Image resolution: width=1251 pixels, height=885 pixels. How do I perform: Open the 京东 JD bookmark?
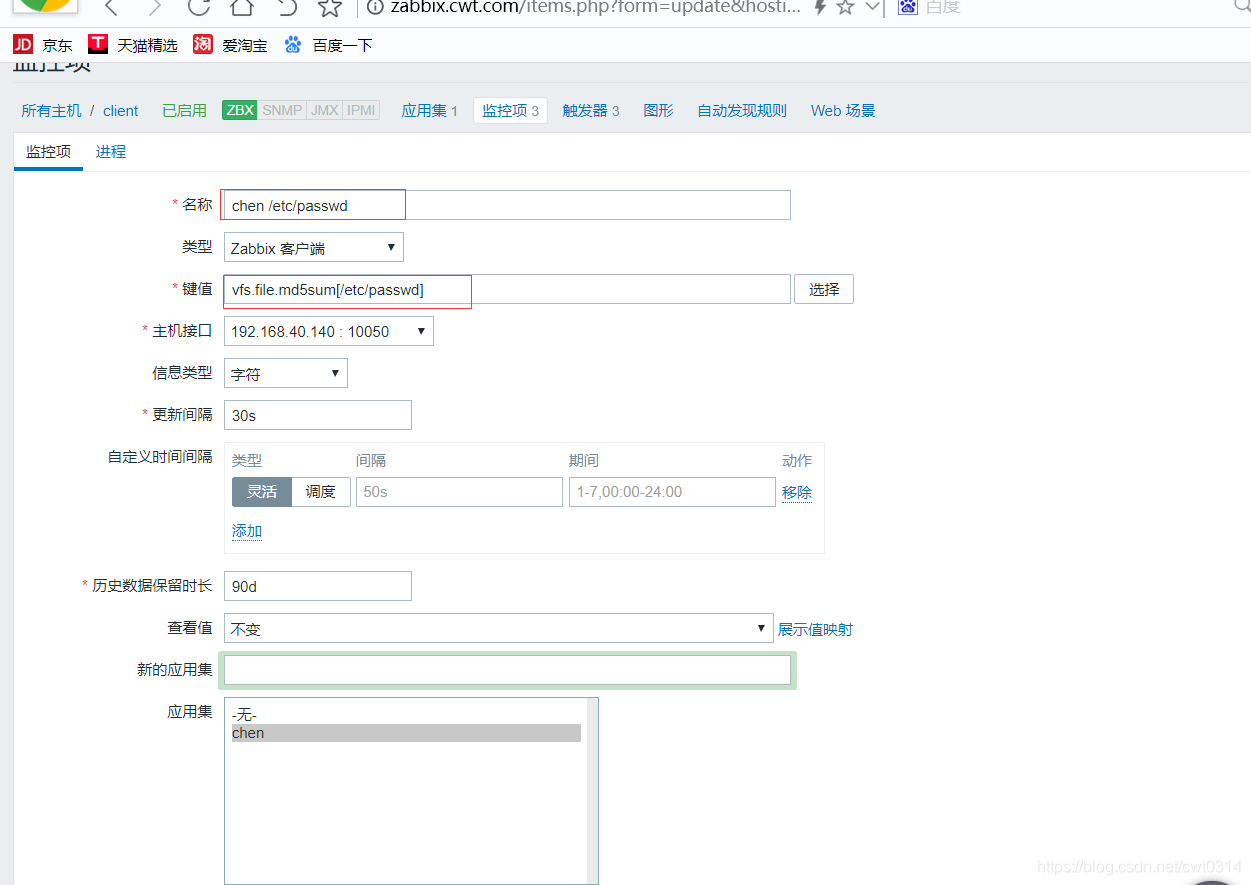pos(43,45)
